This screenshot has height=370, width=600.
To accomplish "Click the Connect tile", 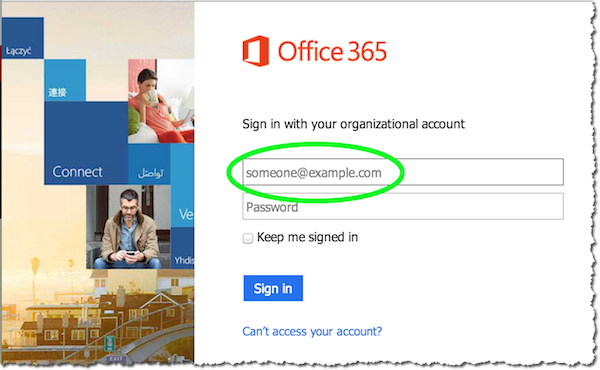I will click(86, 143).
